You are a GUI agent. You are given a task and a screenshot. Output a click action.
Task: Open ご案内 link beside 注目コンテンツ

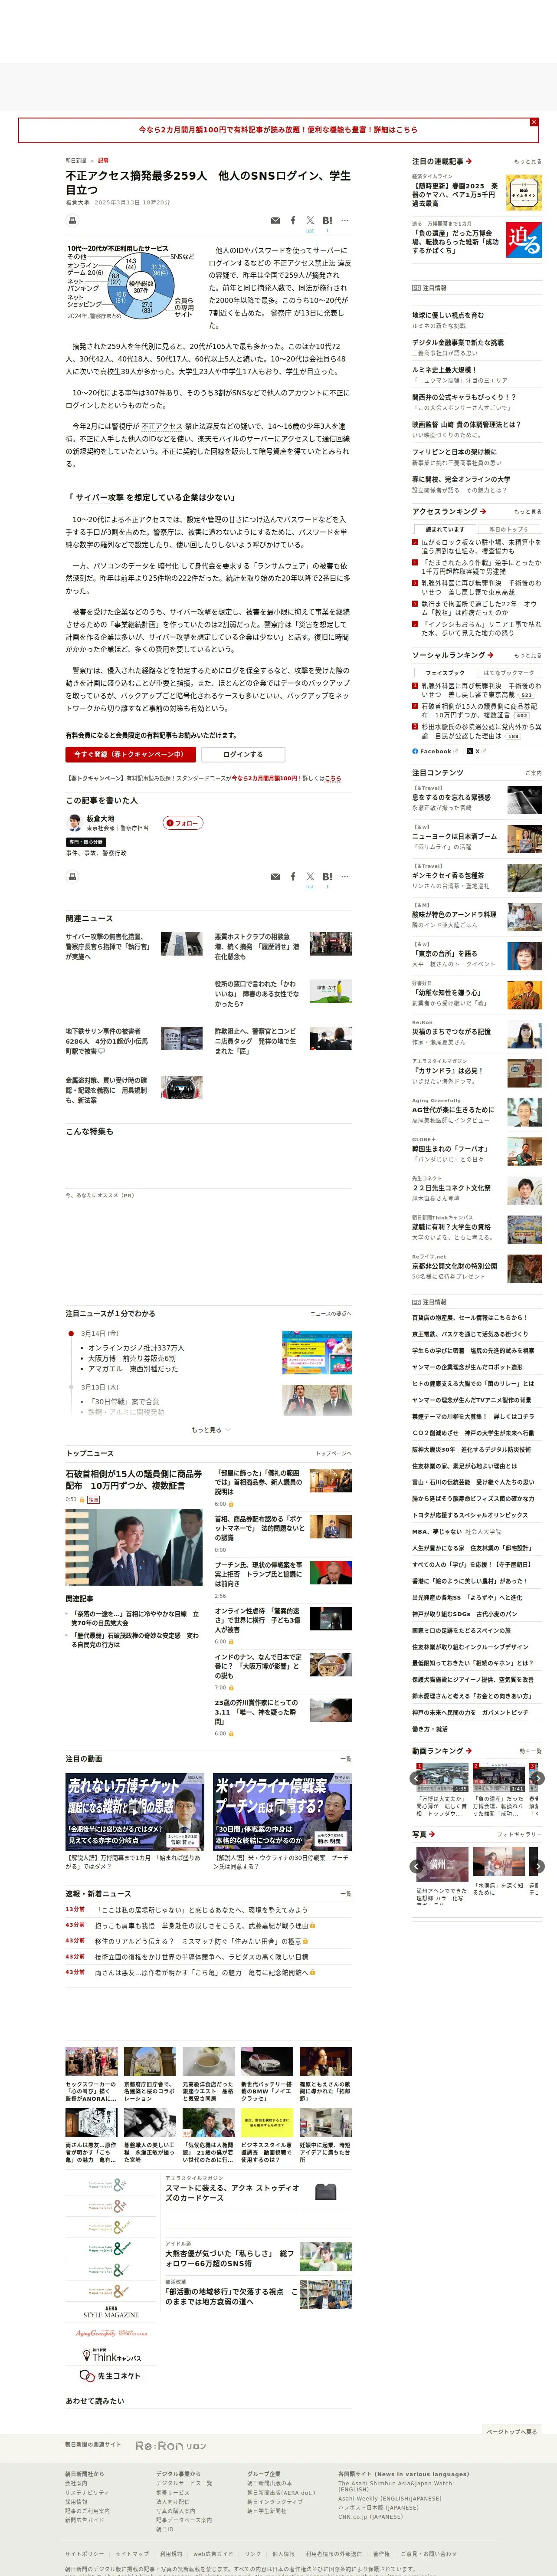(533, 773)
